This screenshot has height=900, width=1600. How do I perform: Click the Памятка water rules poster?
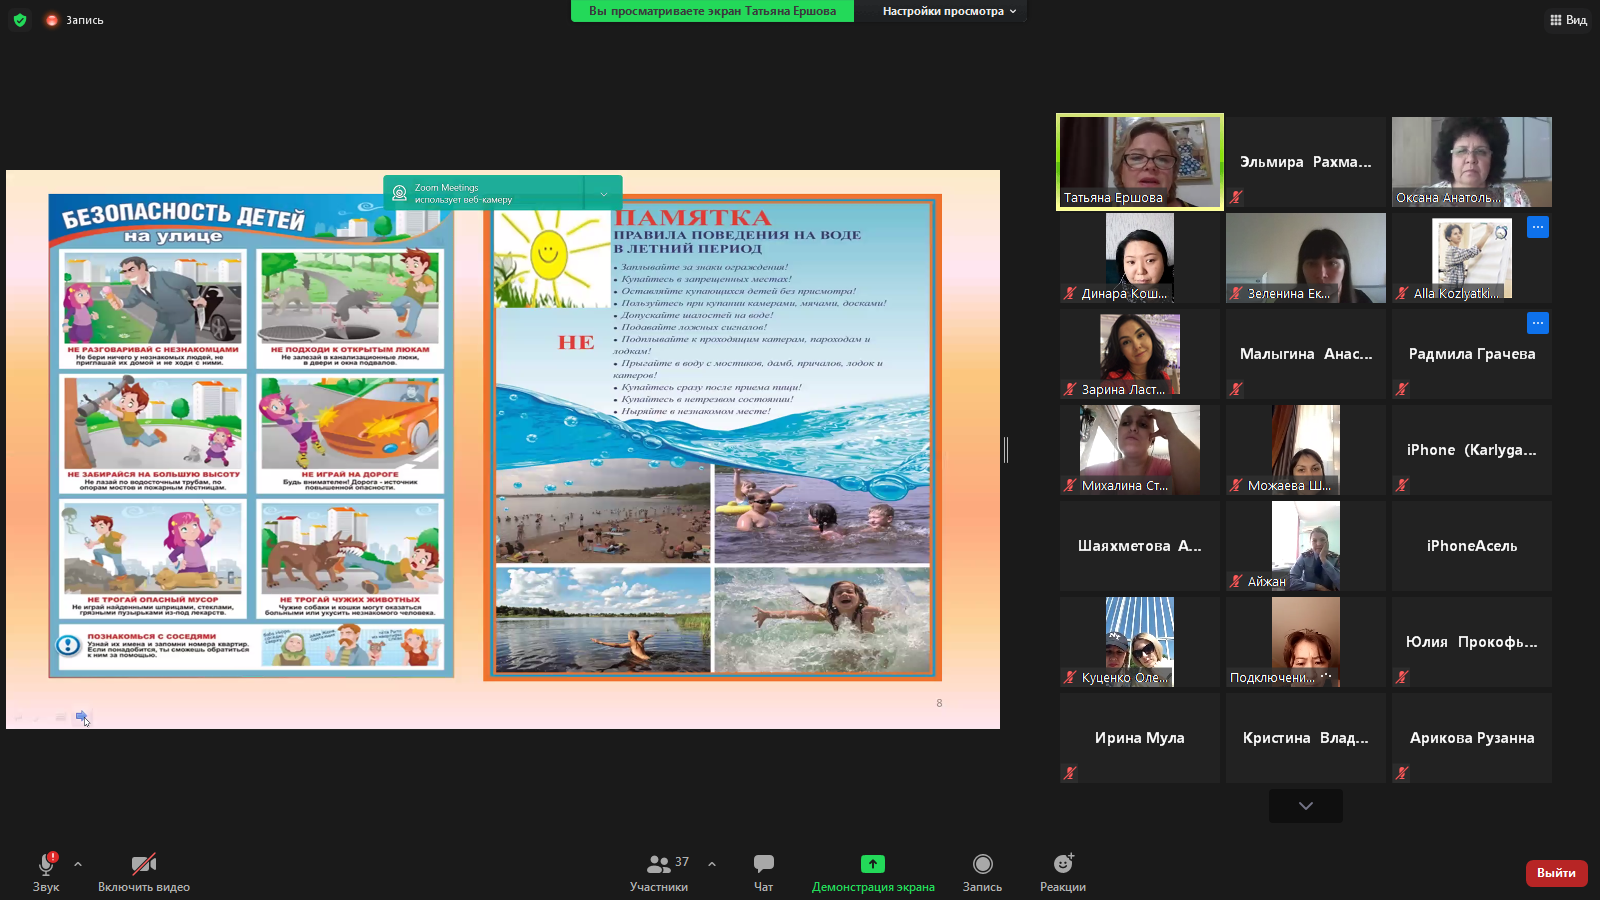click(713, 437)
